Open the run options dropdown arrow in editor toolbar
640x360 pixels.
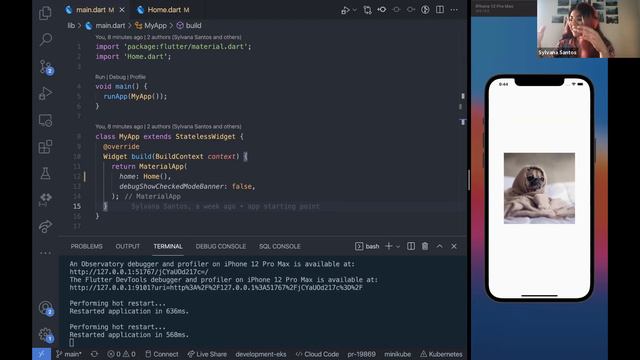354,10
